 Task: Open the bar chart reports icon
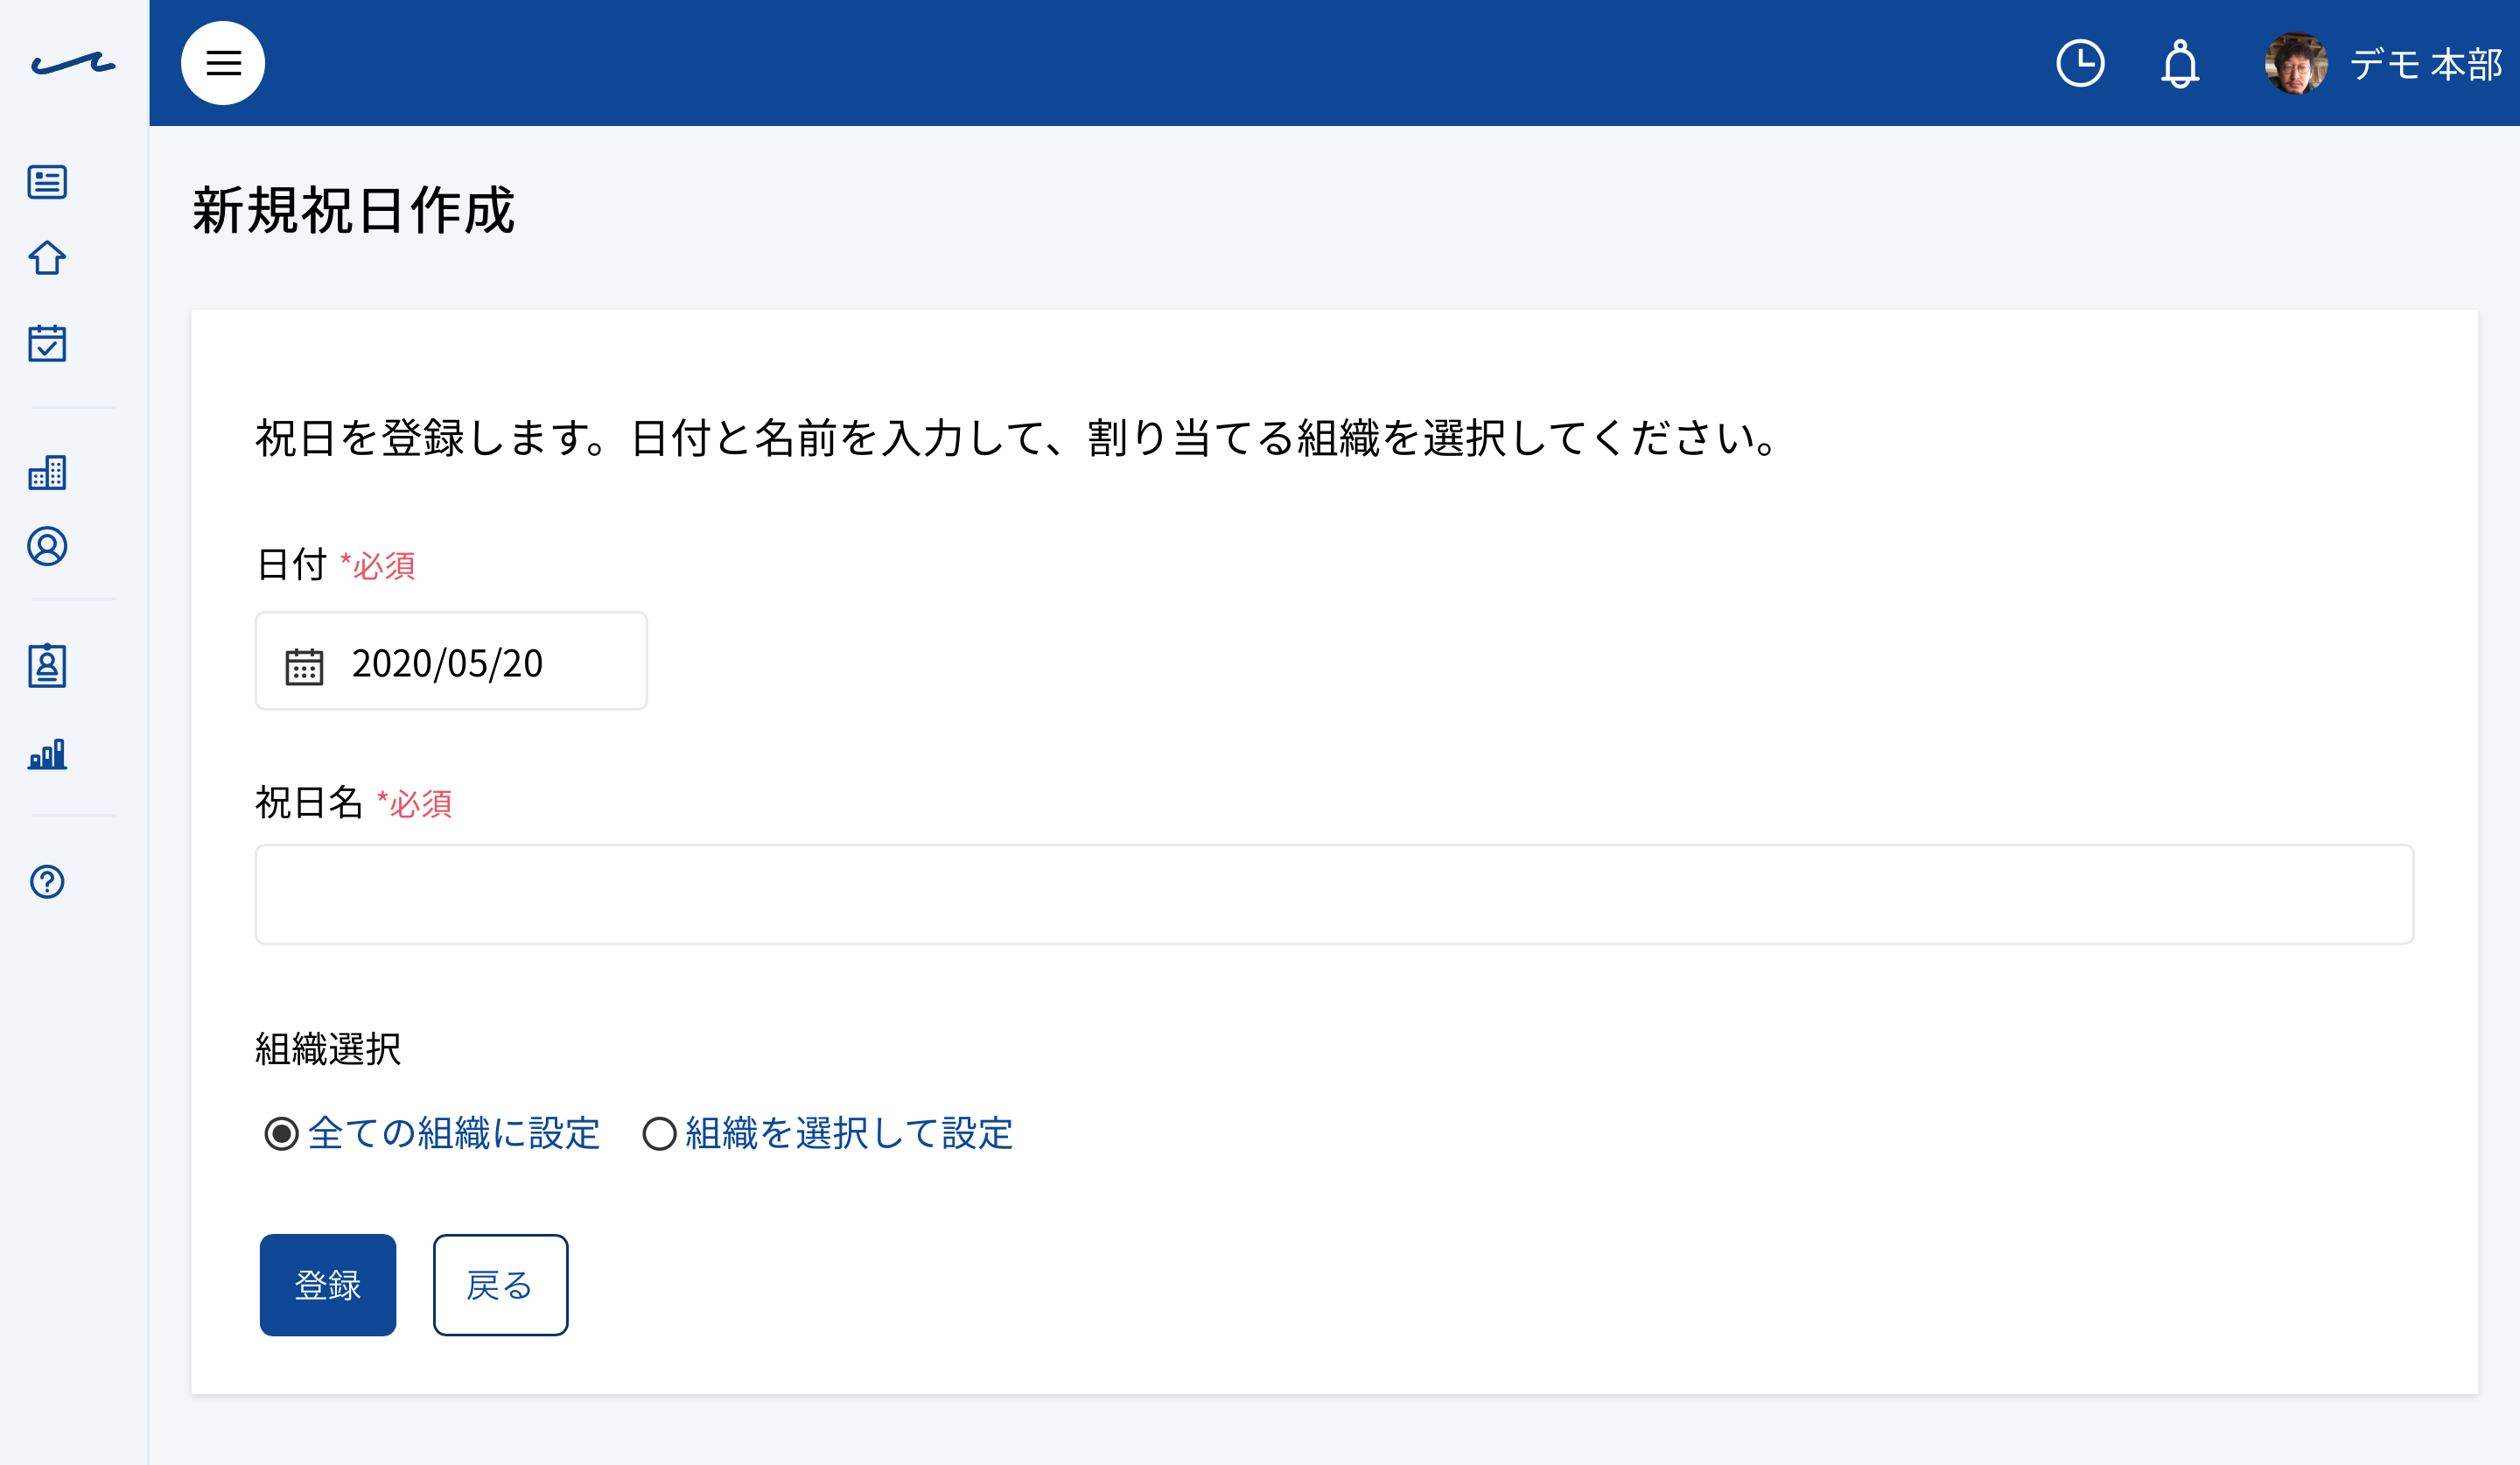tap(47, 754)
